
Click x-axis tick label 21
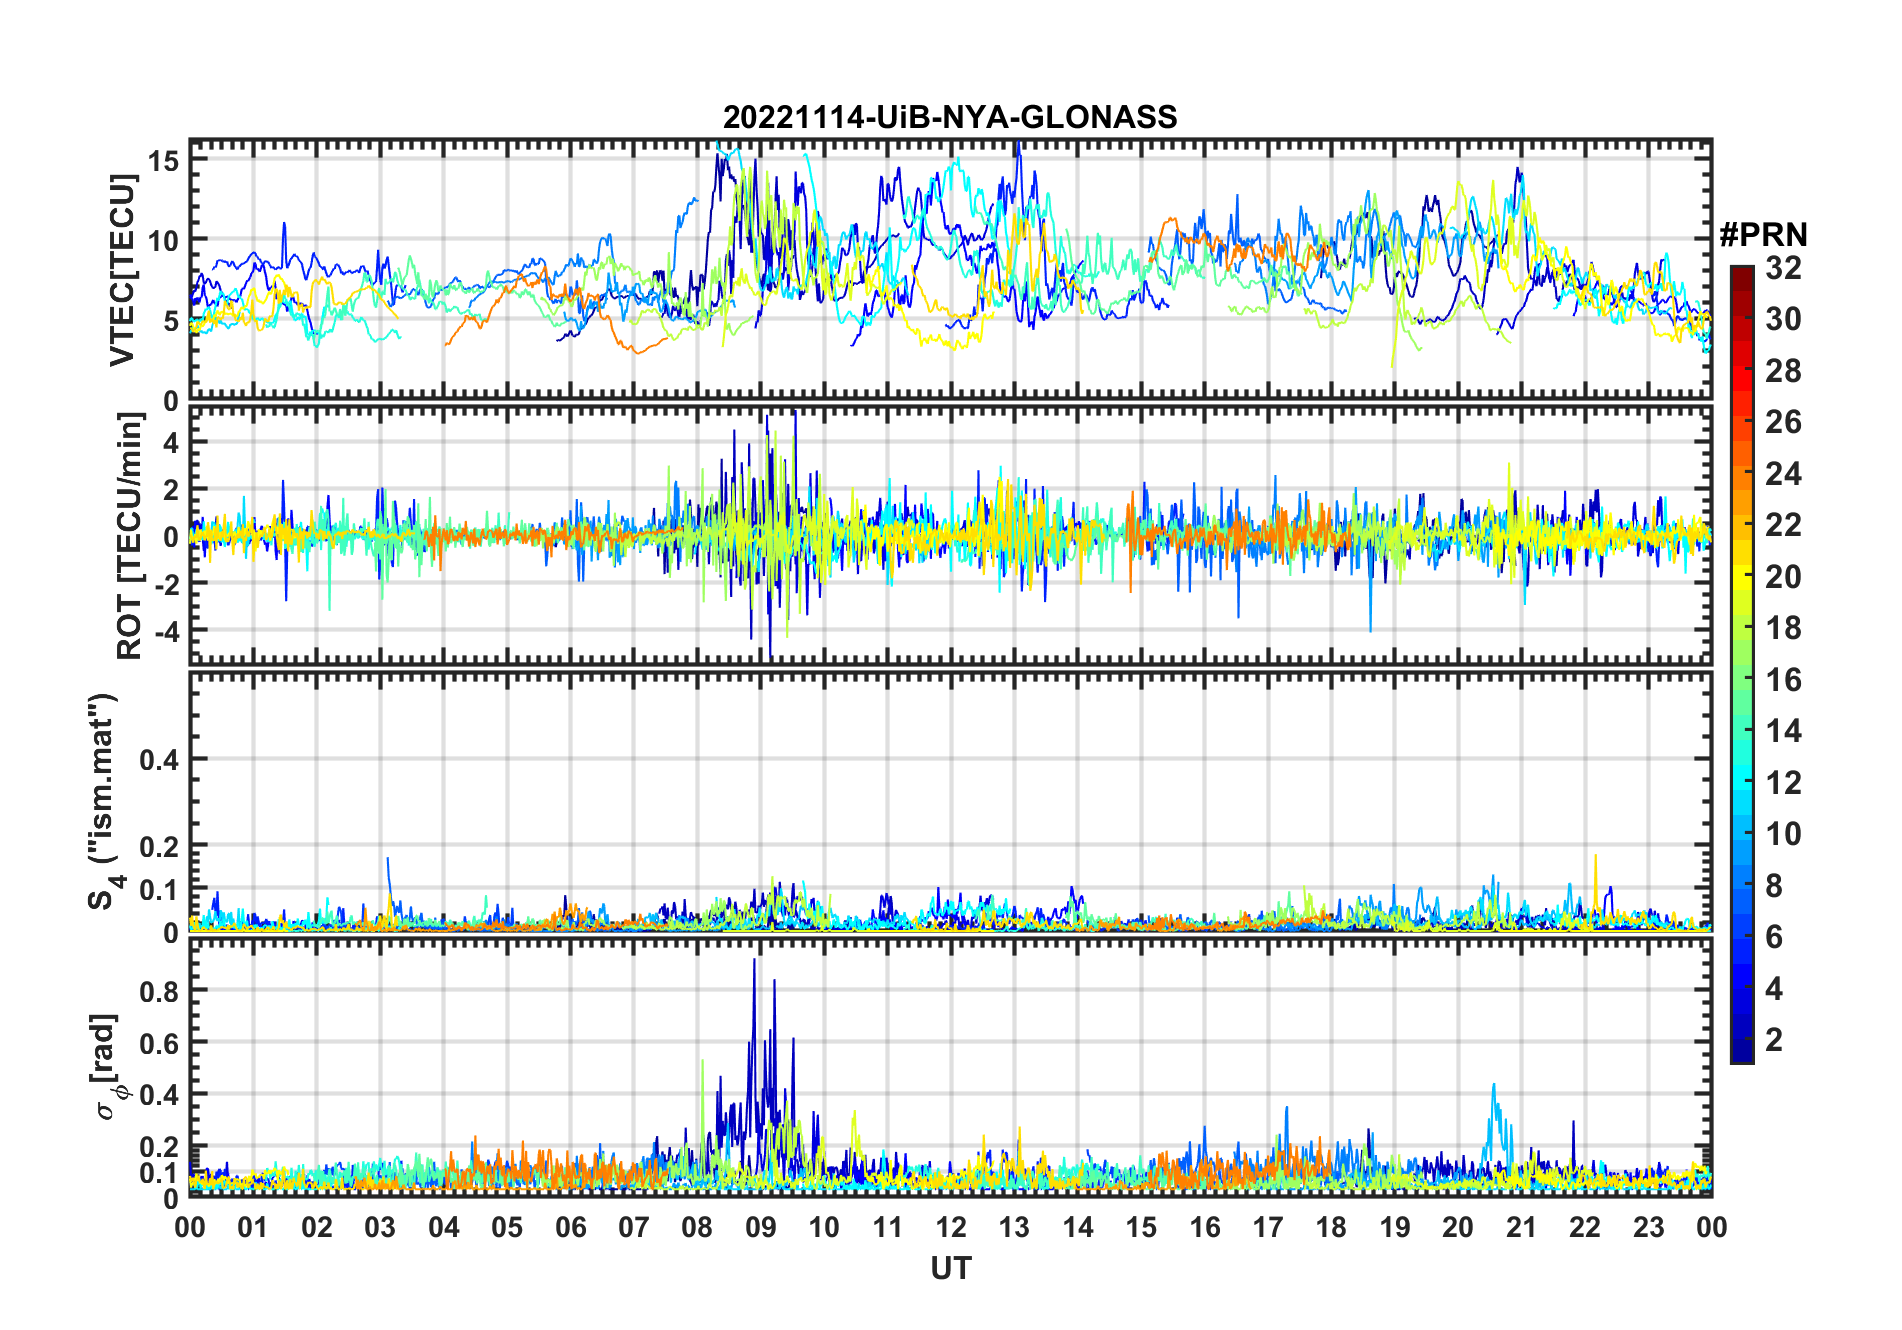[1521, 1227]
